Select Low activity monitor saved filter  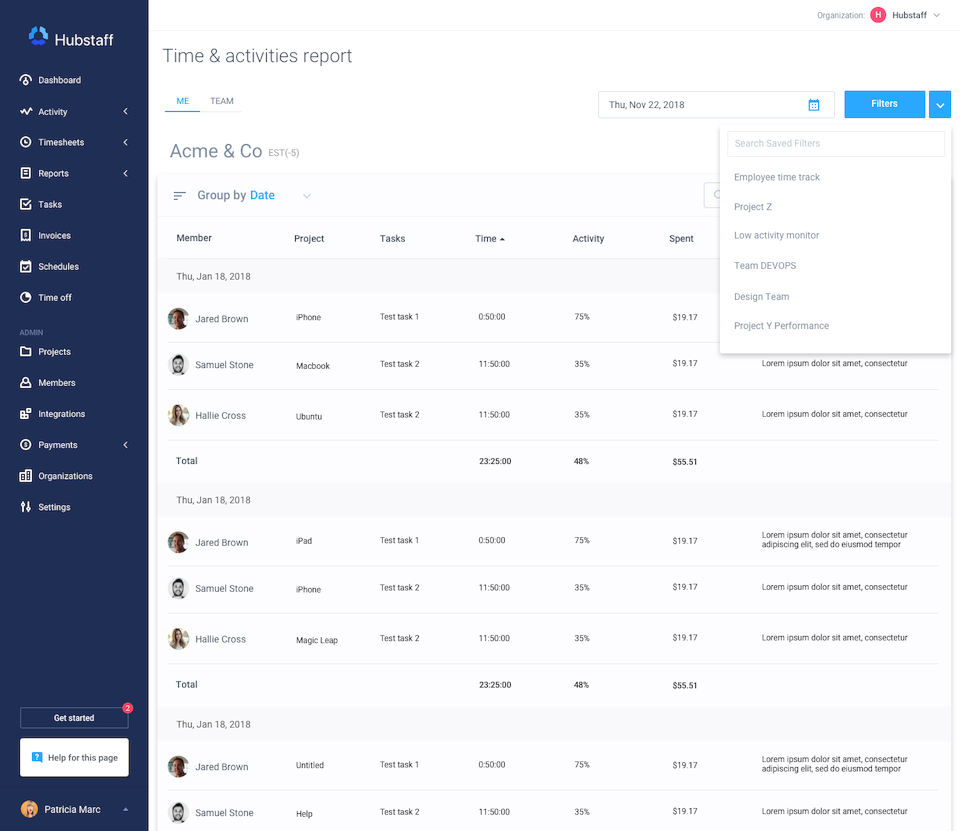pos(776,235)
